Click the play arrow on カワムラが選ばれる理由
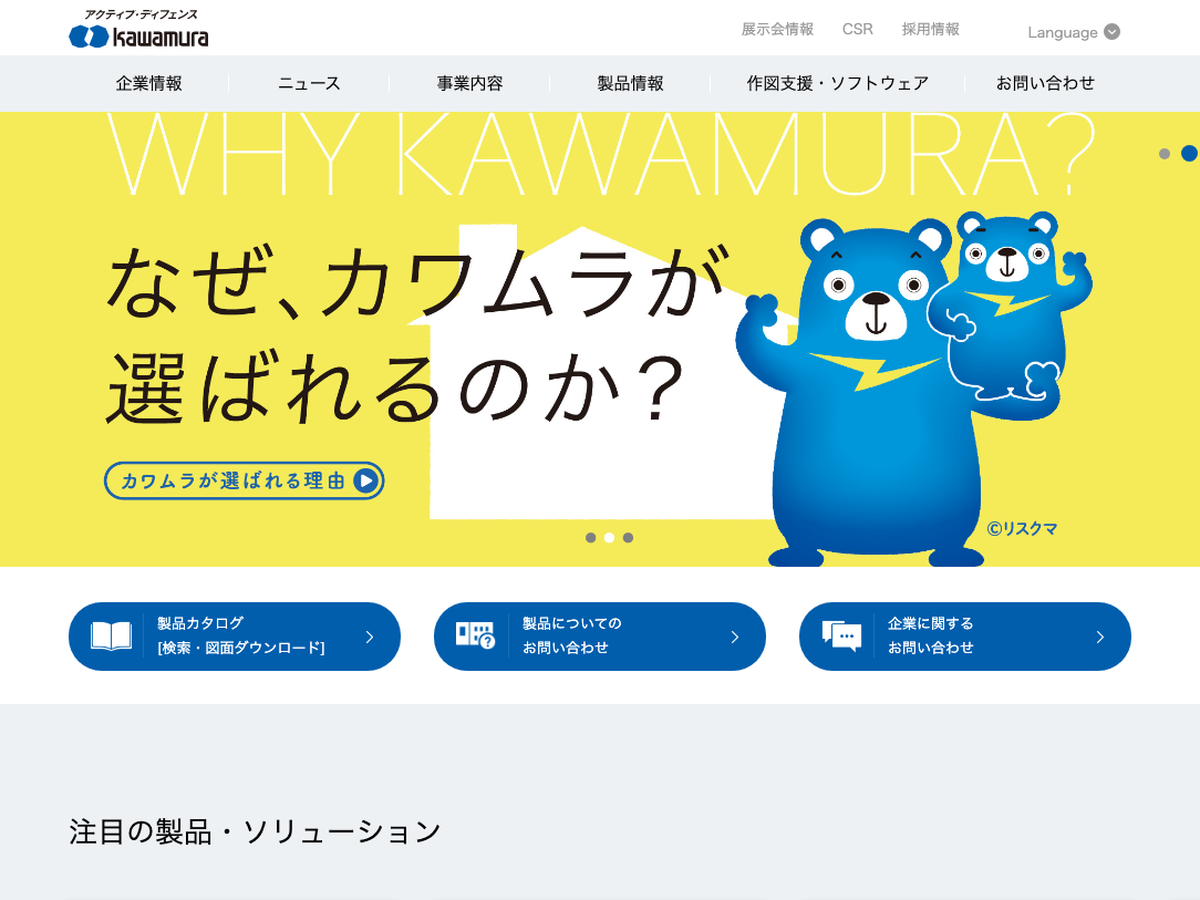This screenshot has height=900, width=1200. point(366,481)
